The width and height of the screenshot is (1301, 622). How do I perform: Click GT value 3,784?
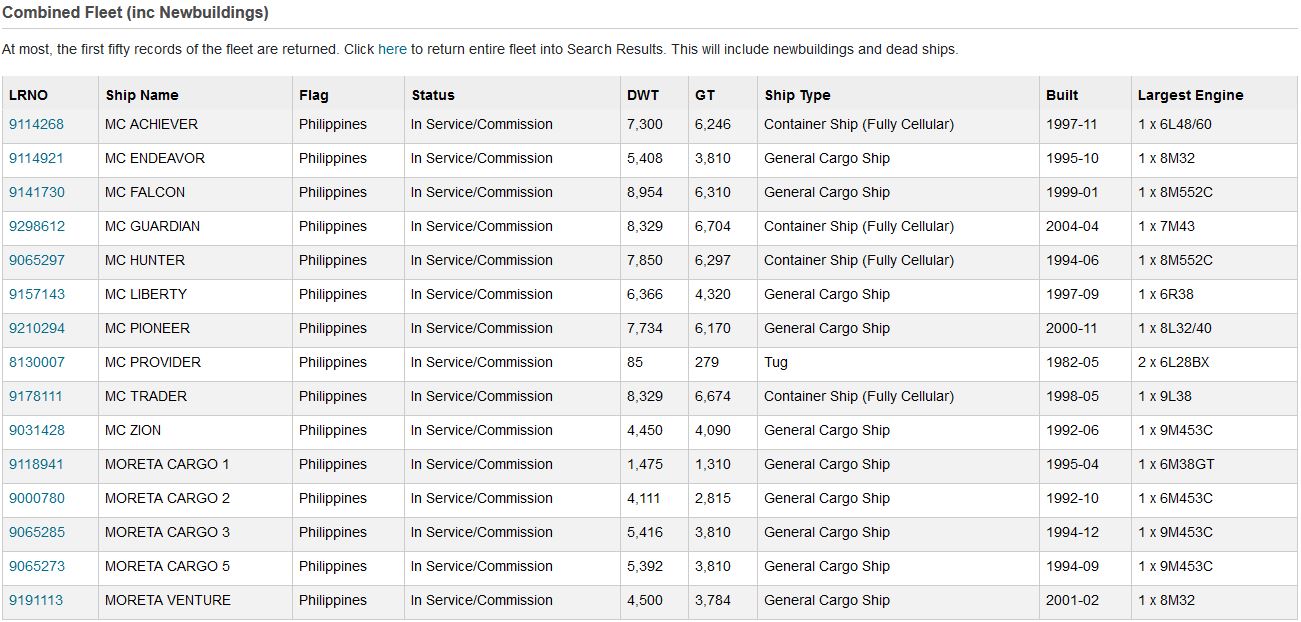click(x=713, y=600)
